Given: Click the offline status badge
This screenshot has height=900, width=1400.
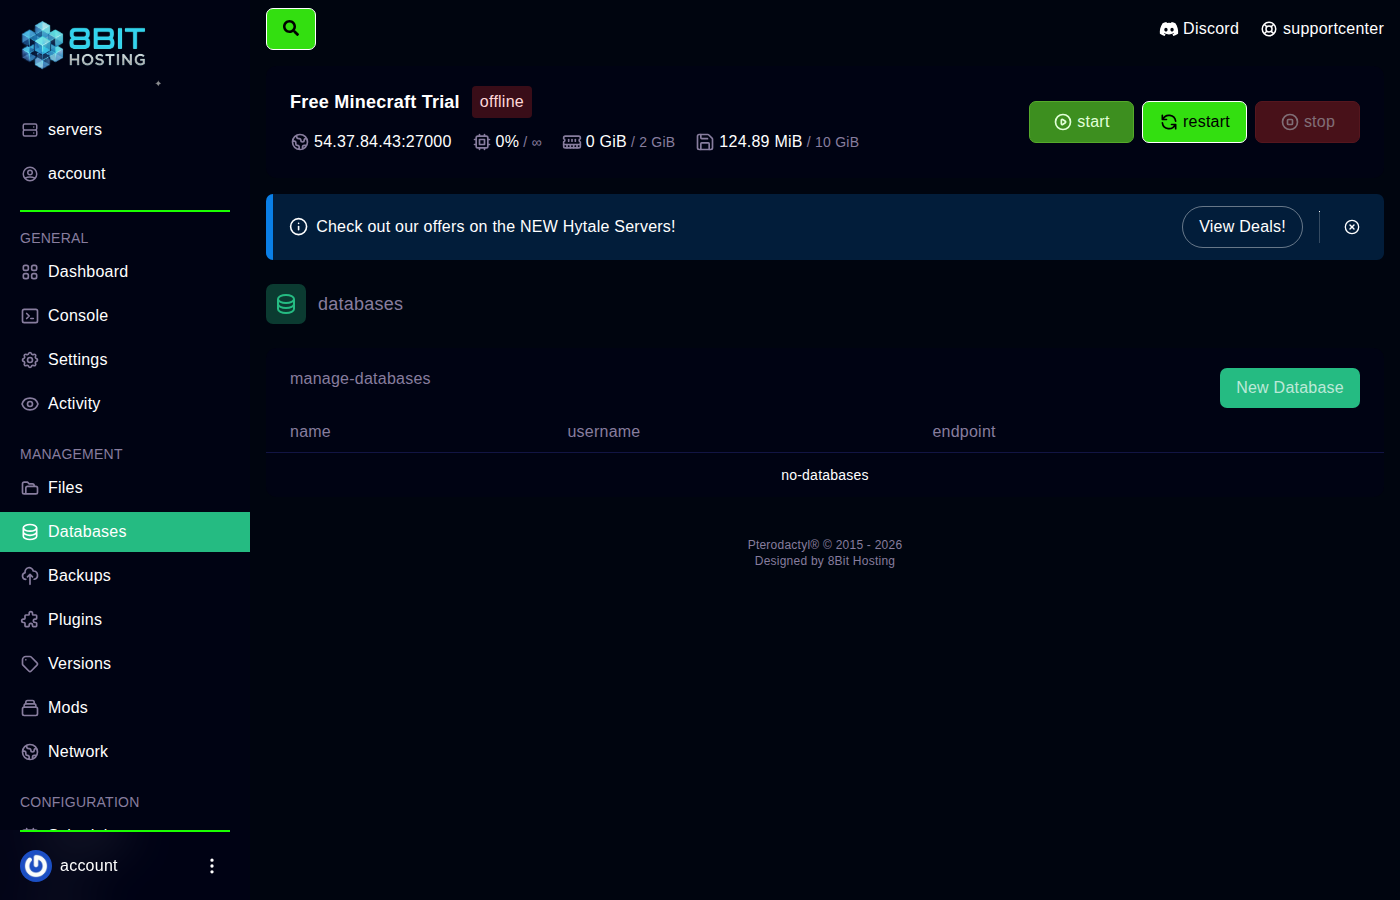Looking at the screenshot, I should pyautogui.click(x=502, y=102).
